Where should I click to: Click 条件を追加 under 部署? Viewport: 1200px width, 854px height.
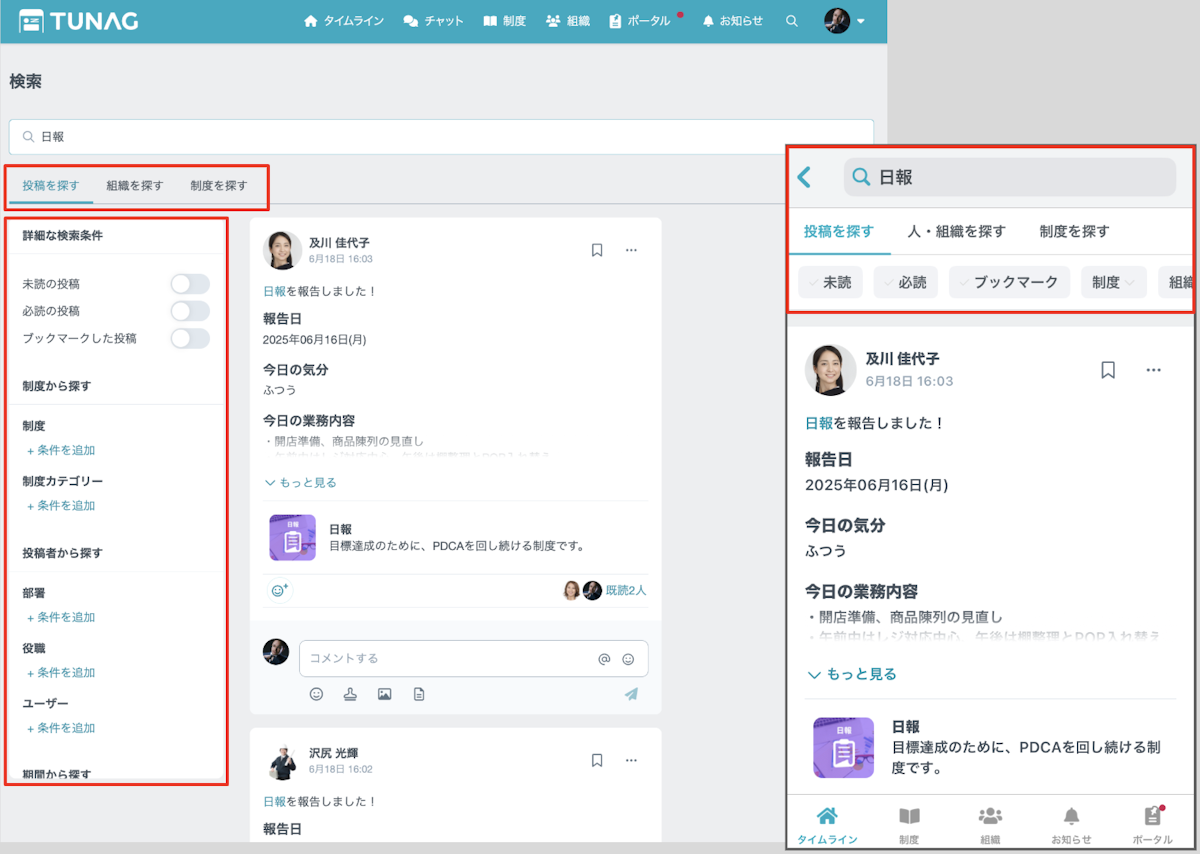pyautogui.click(x=60, y=617)
